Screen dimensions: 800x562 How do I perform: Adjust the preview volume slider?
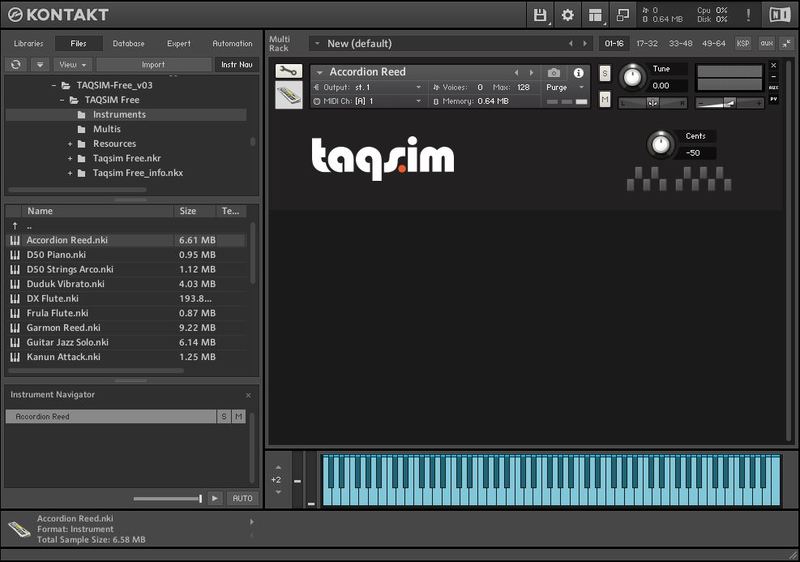(167, 498)
